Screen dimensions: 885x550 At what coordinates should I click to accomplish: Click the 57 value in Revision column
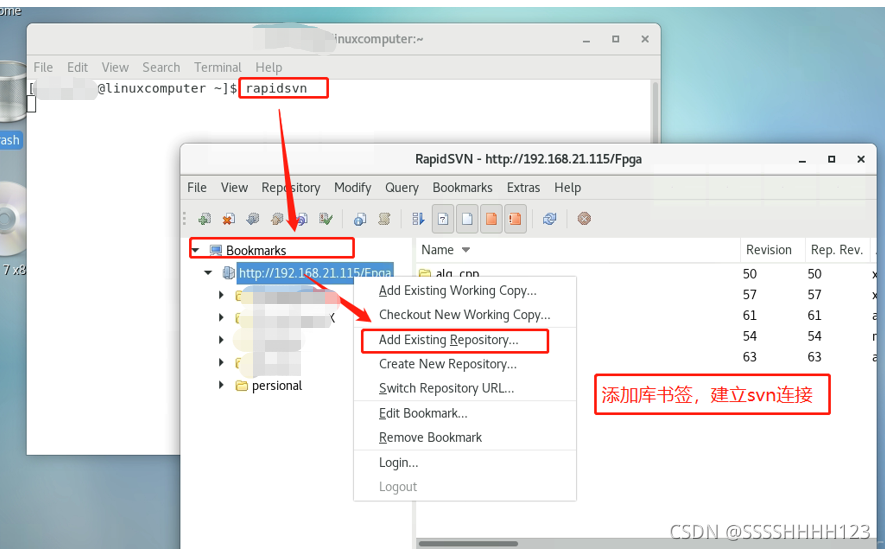[x=750, y=295]
